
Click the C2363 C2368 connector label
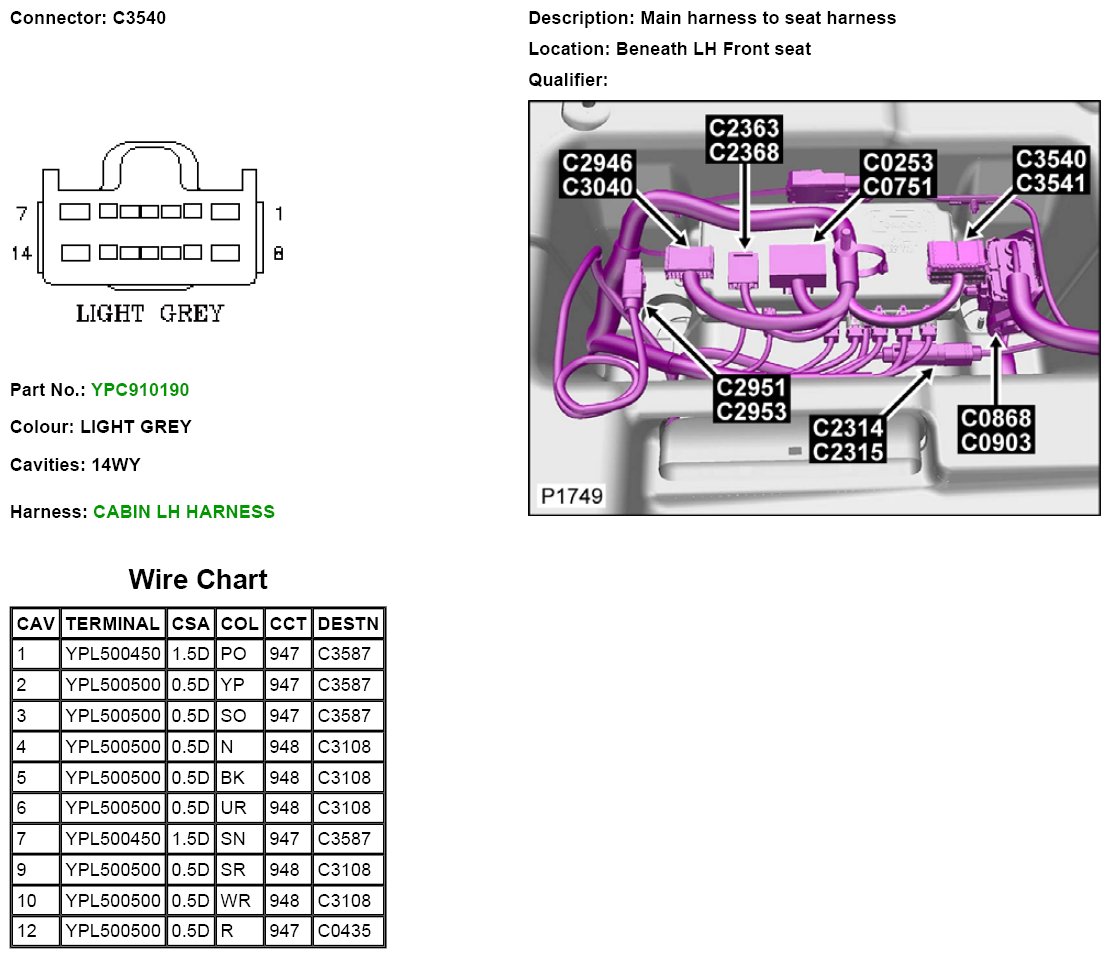tap(744, 139)
